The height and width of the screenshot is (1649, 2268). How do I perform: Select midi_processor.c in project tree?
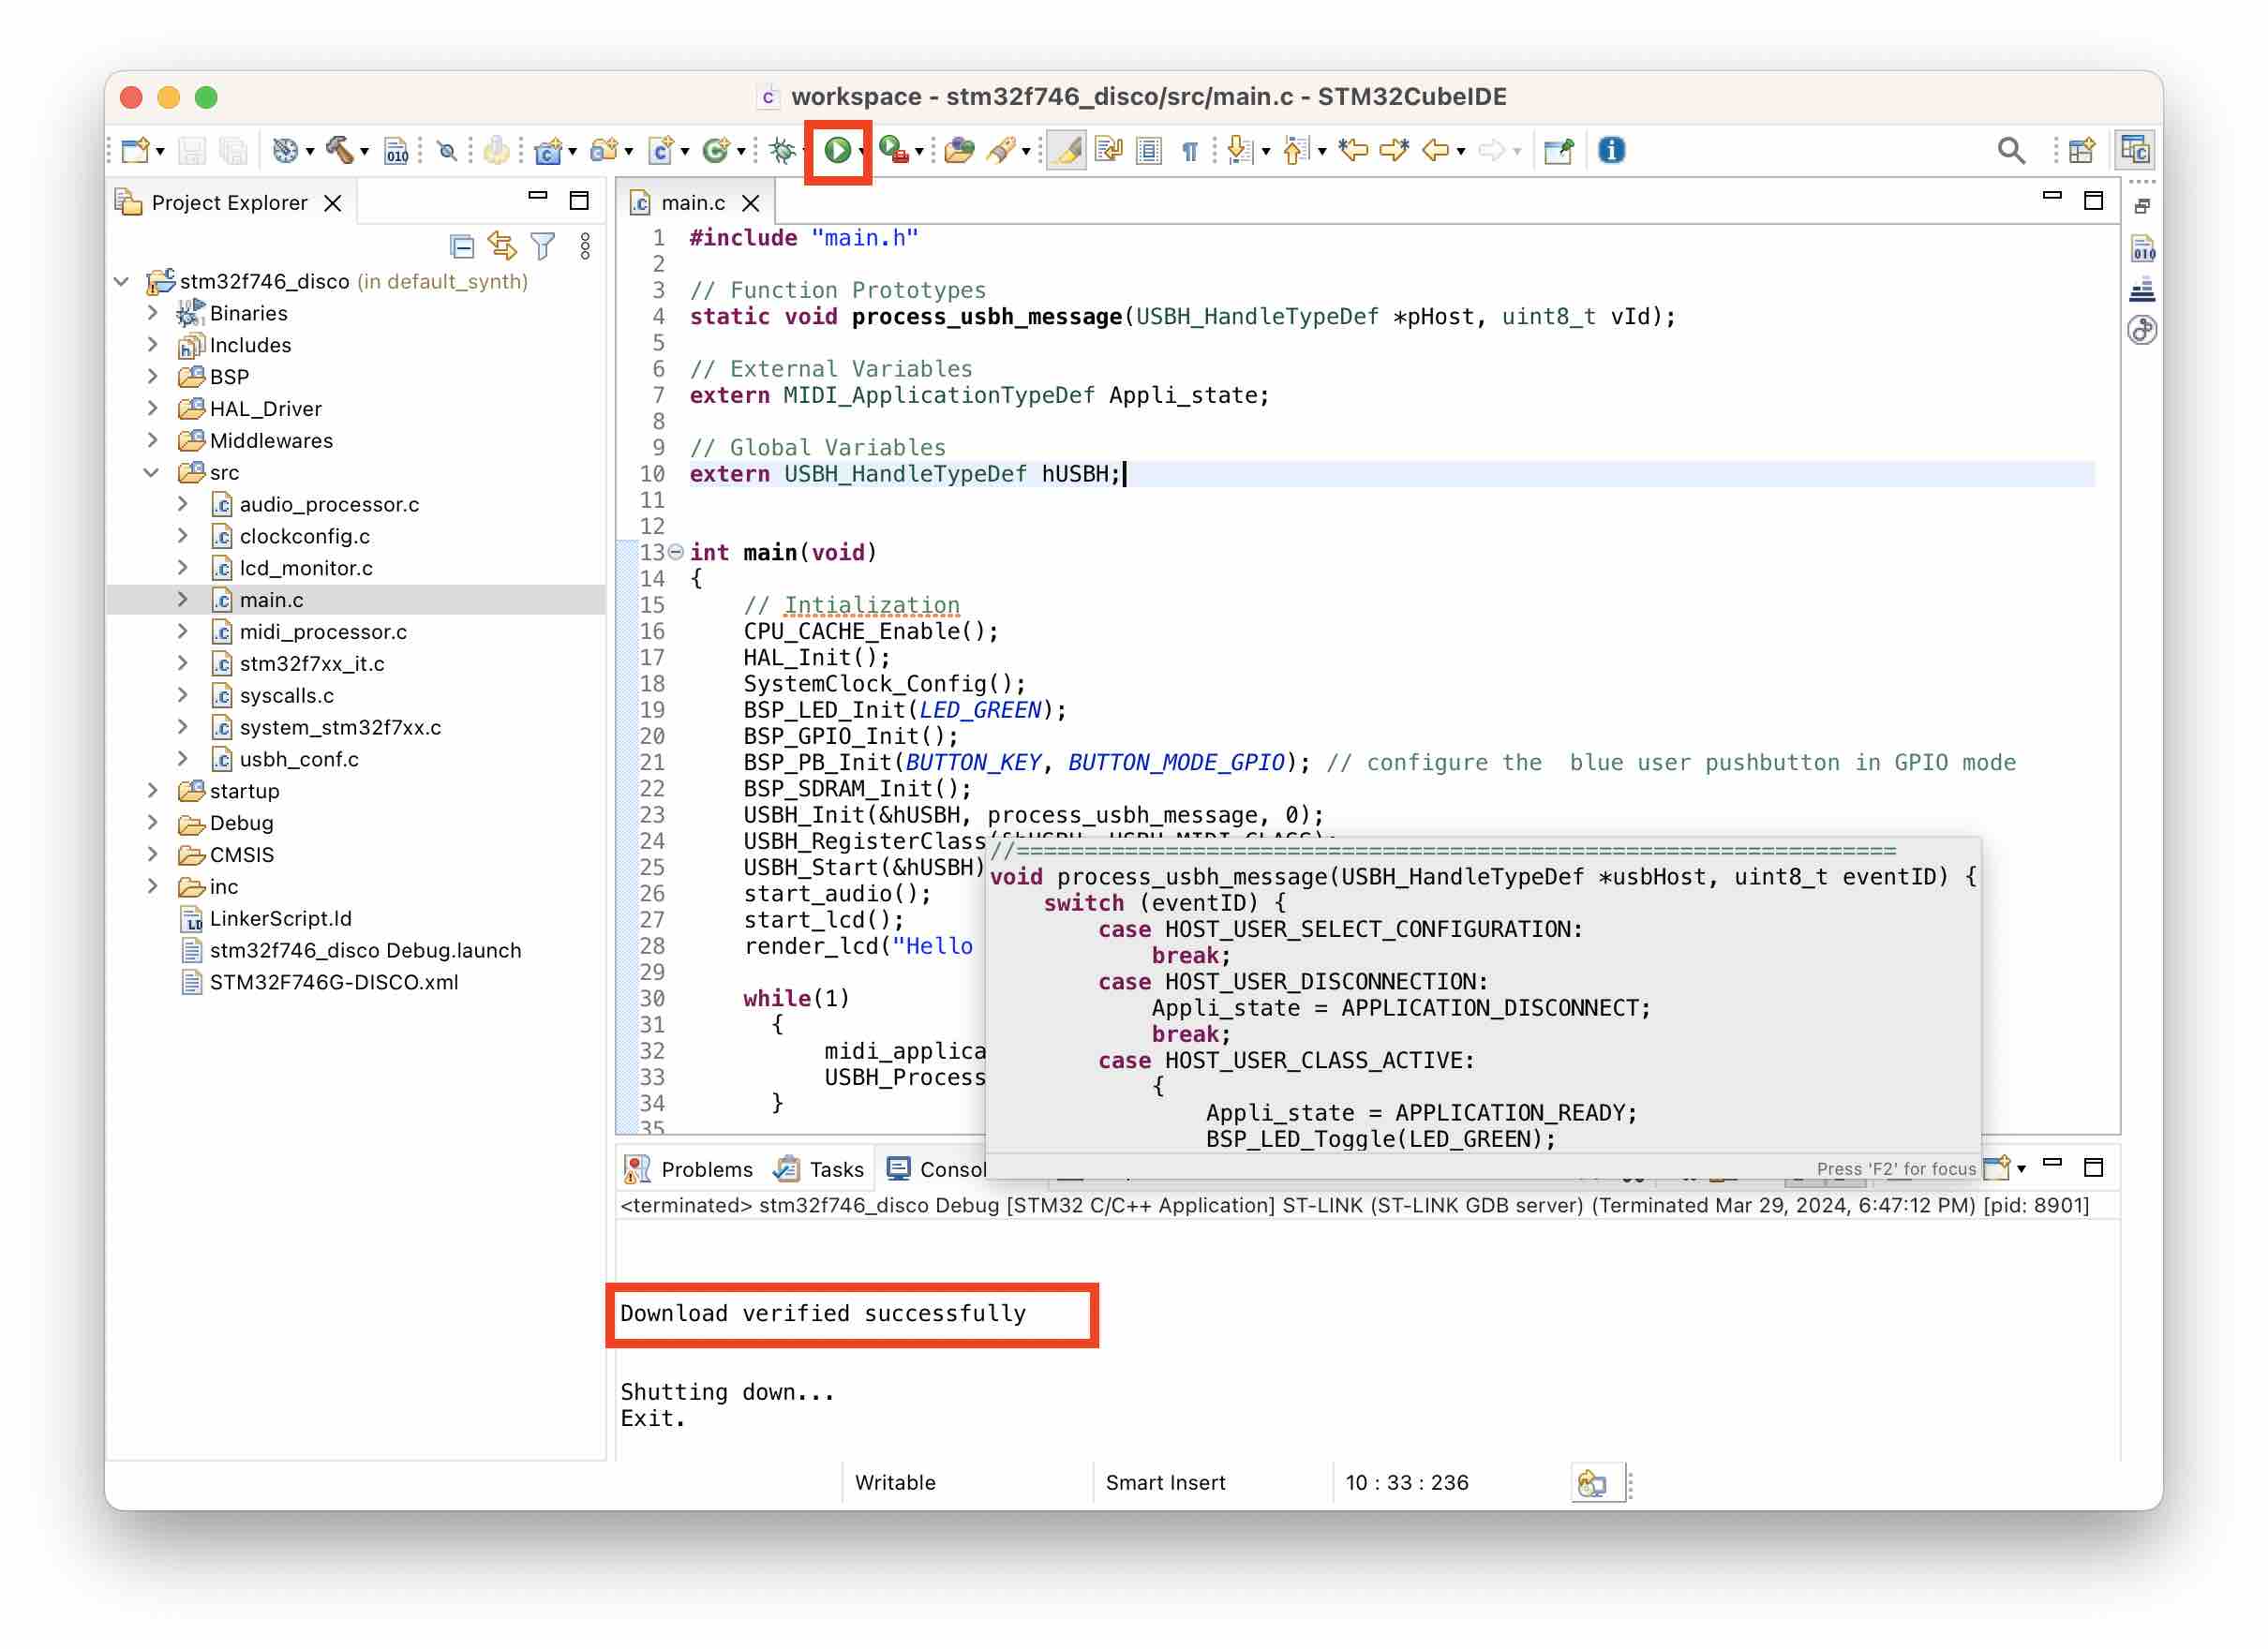point(323,632)
